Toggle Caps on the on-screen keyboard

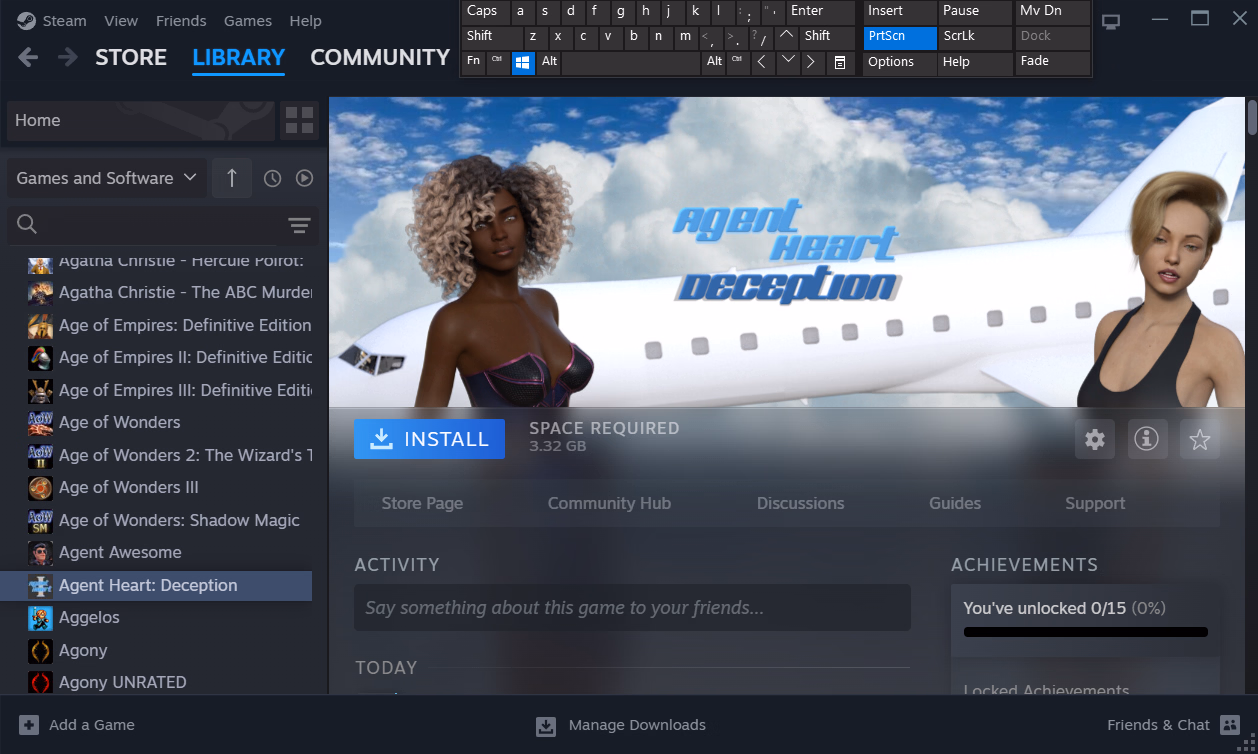coord(485,12)
